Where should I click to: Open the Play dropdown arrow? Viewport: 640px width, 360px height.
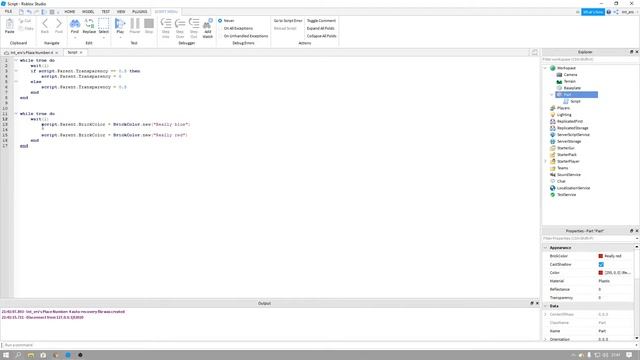point(120,38)
